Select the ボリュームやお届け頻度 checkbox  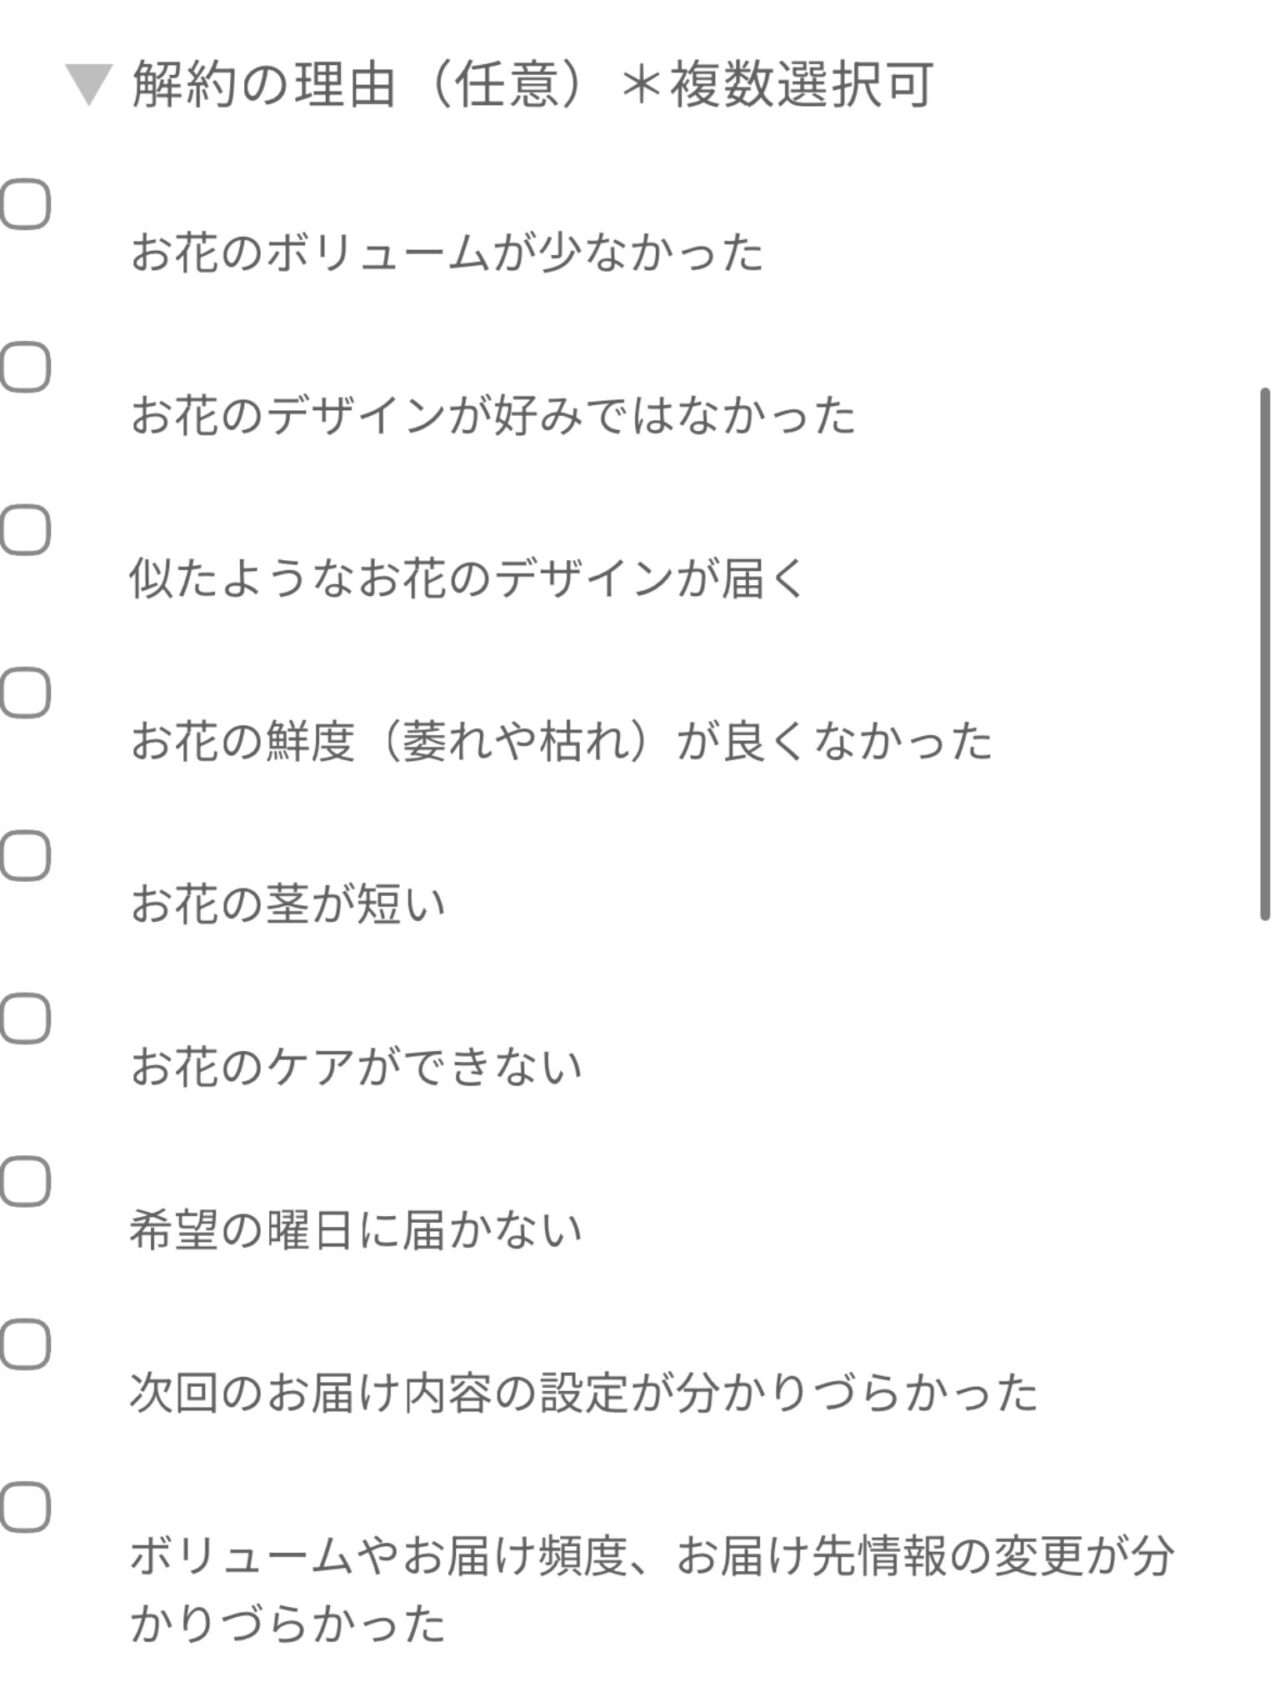coord(25,1508)
